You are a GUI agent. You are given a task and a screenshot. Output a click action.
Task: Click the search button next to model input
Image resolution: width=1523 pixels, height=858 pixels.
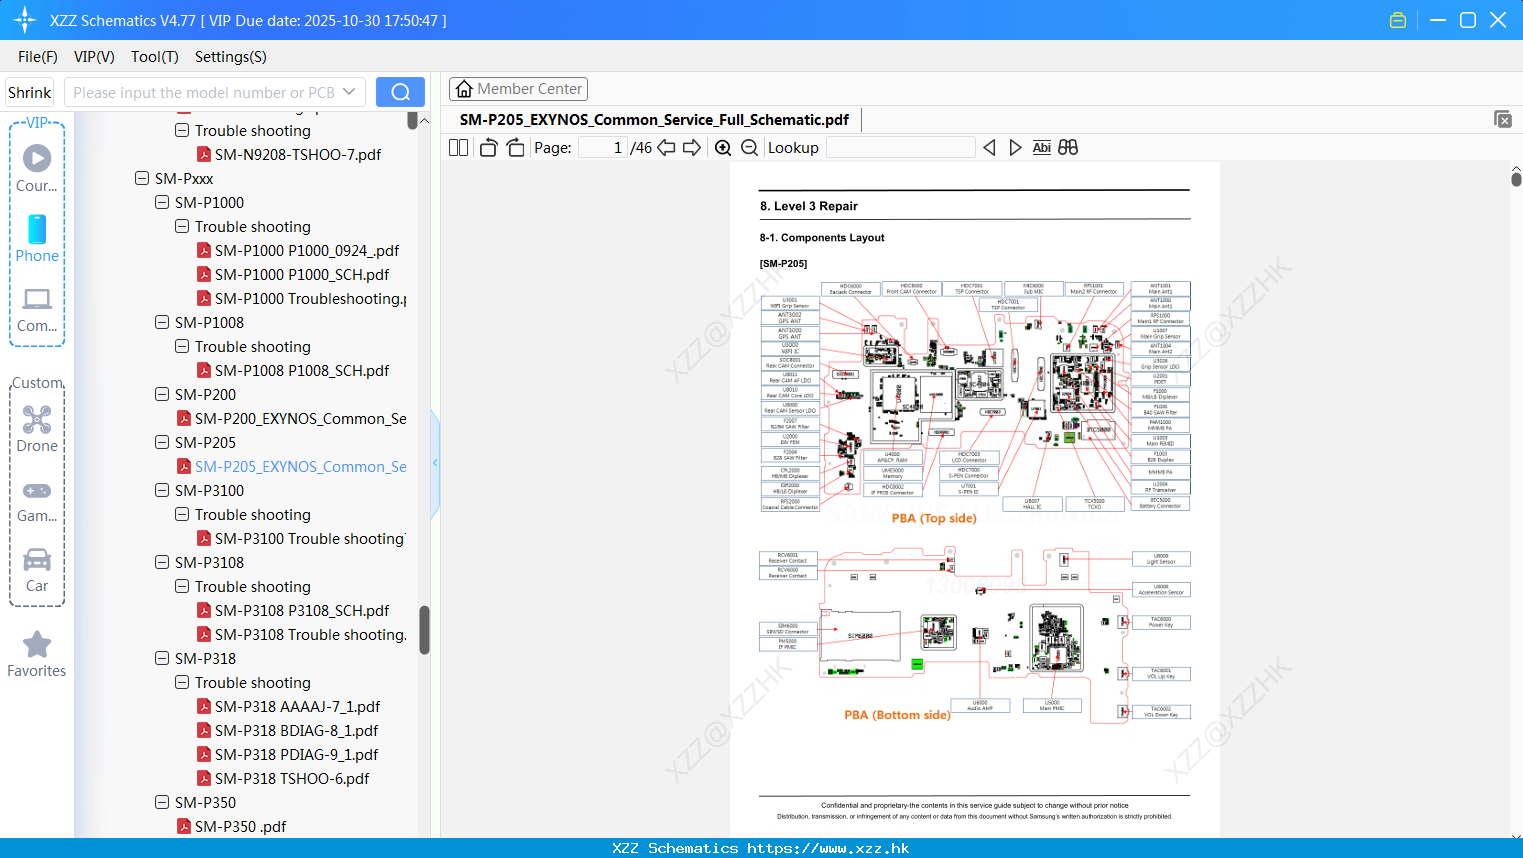400,92
